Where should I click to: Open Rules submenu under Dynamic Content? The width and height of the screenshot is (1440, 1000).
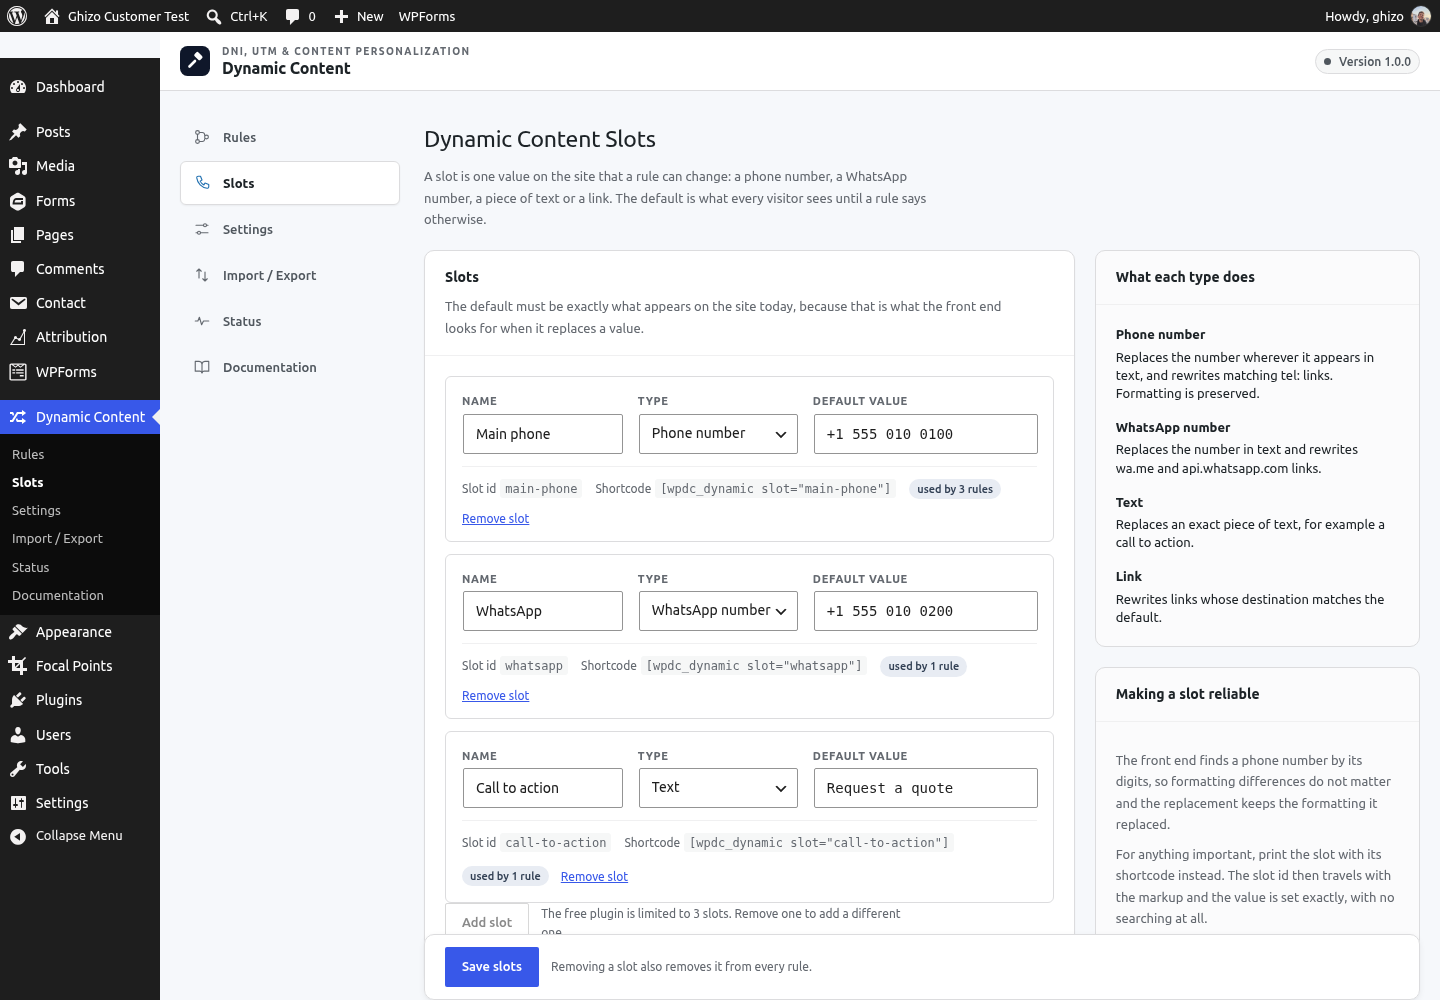28,454
